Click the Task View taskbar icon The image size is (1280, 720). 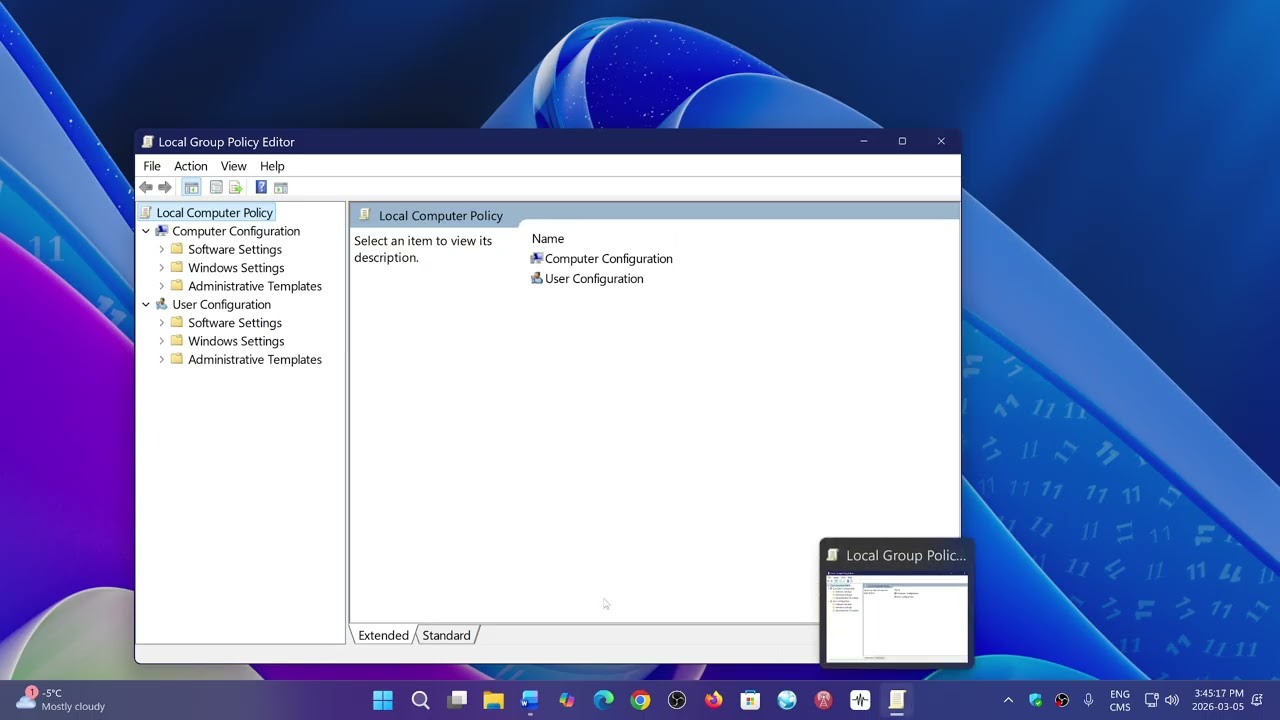(457, 700)
